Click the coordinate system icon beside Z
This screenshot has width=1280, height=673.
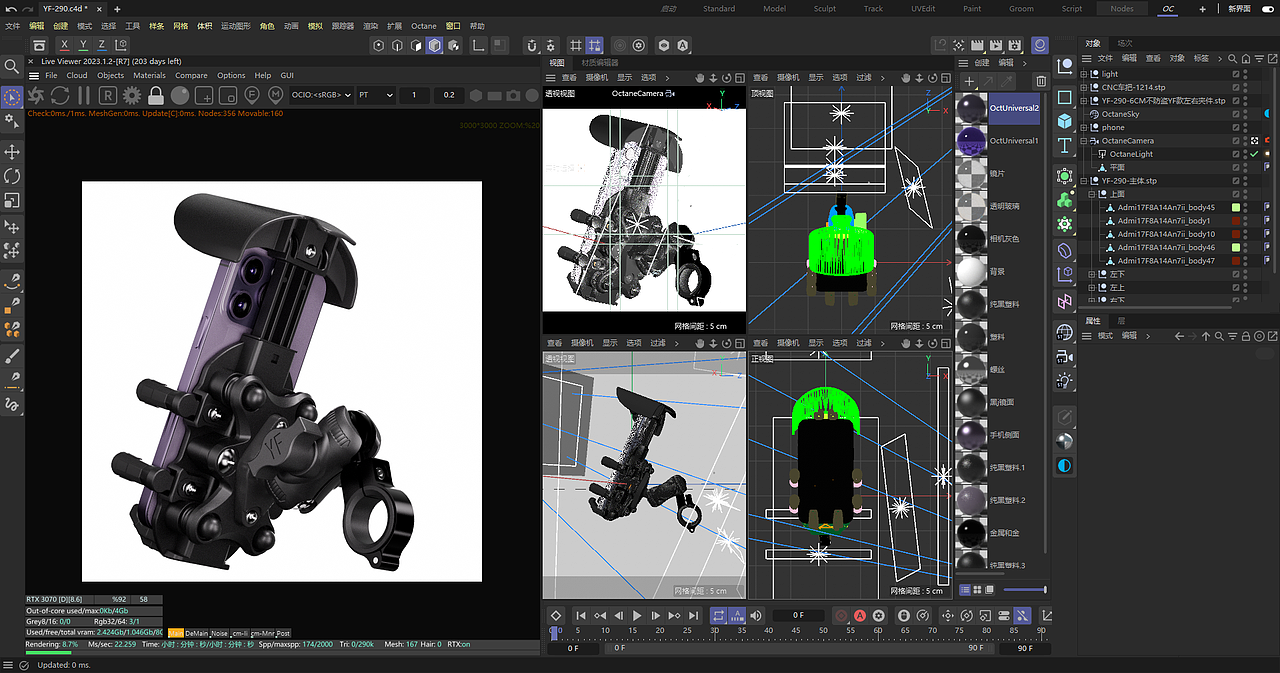coord(121,45)
